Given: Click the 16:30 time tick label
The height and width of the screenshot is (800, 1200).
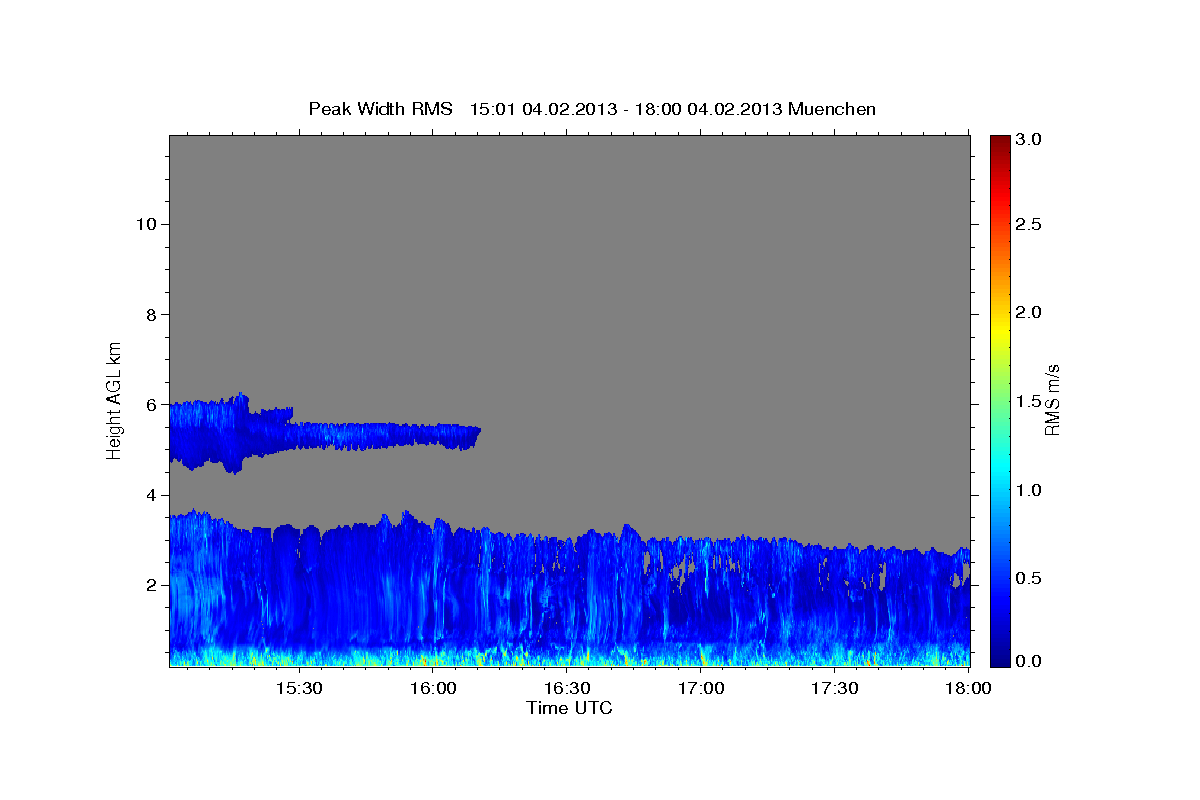Looking at the screenshot, I should tap(566, 688).
